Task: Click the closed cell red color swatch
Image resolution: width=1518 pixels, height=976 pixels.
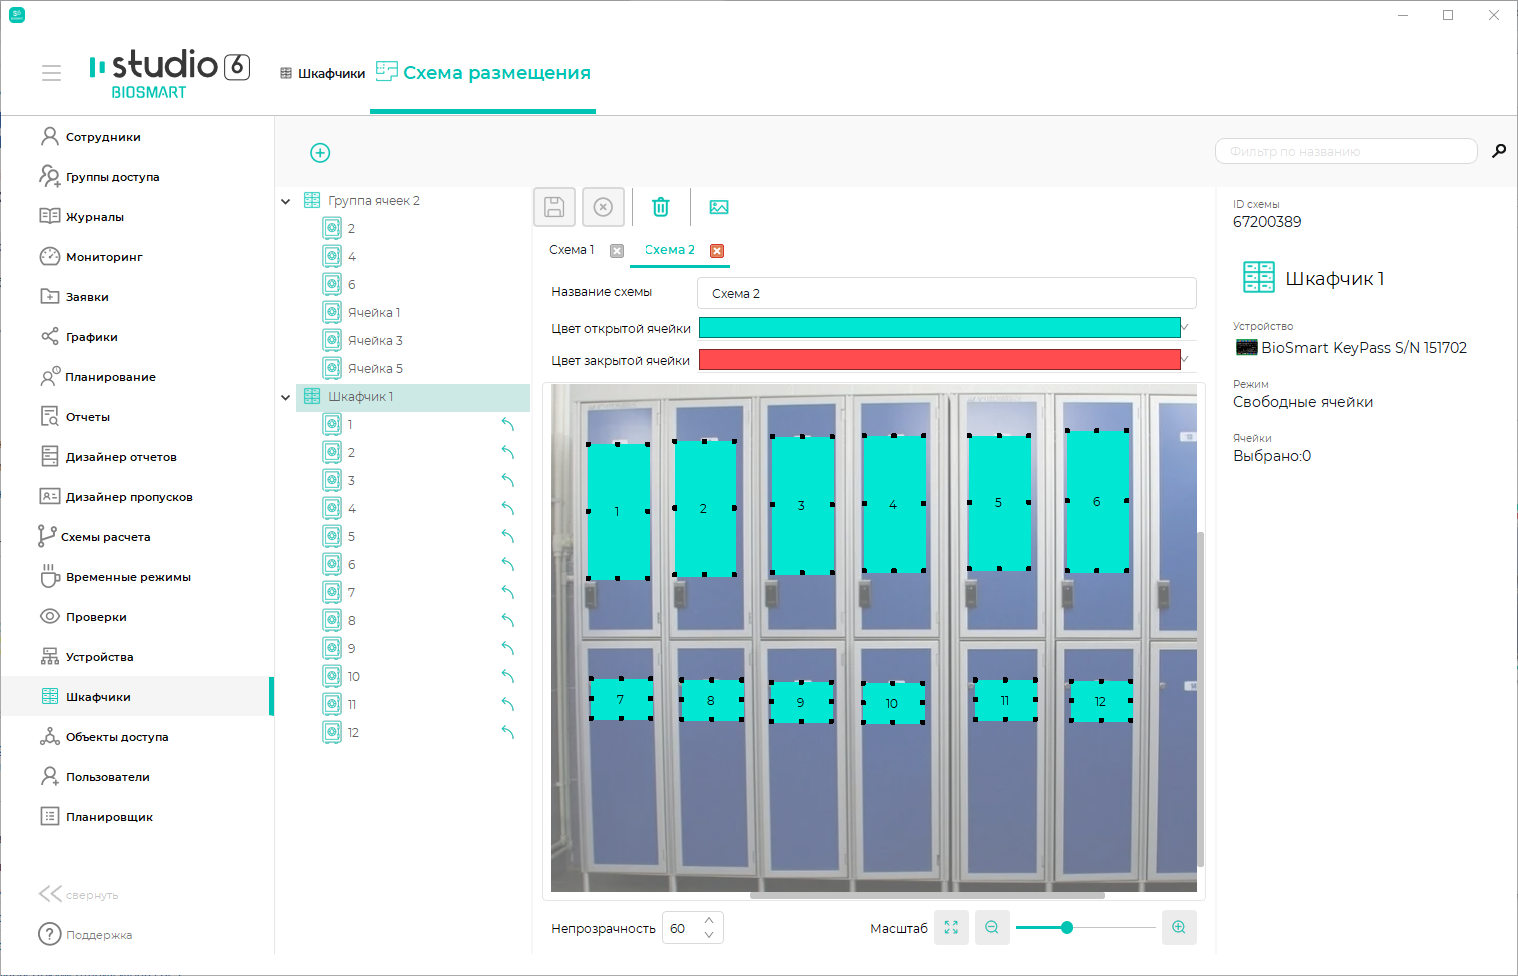Action: tap(939, 359)
